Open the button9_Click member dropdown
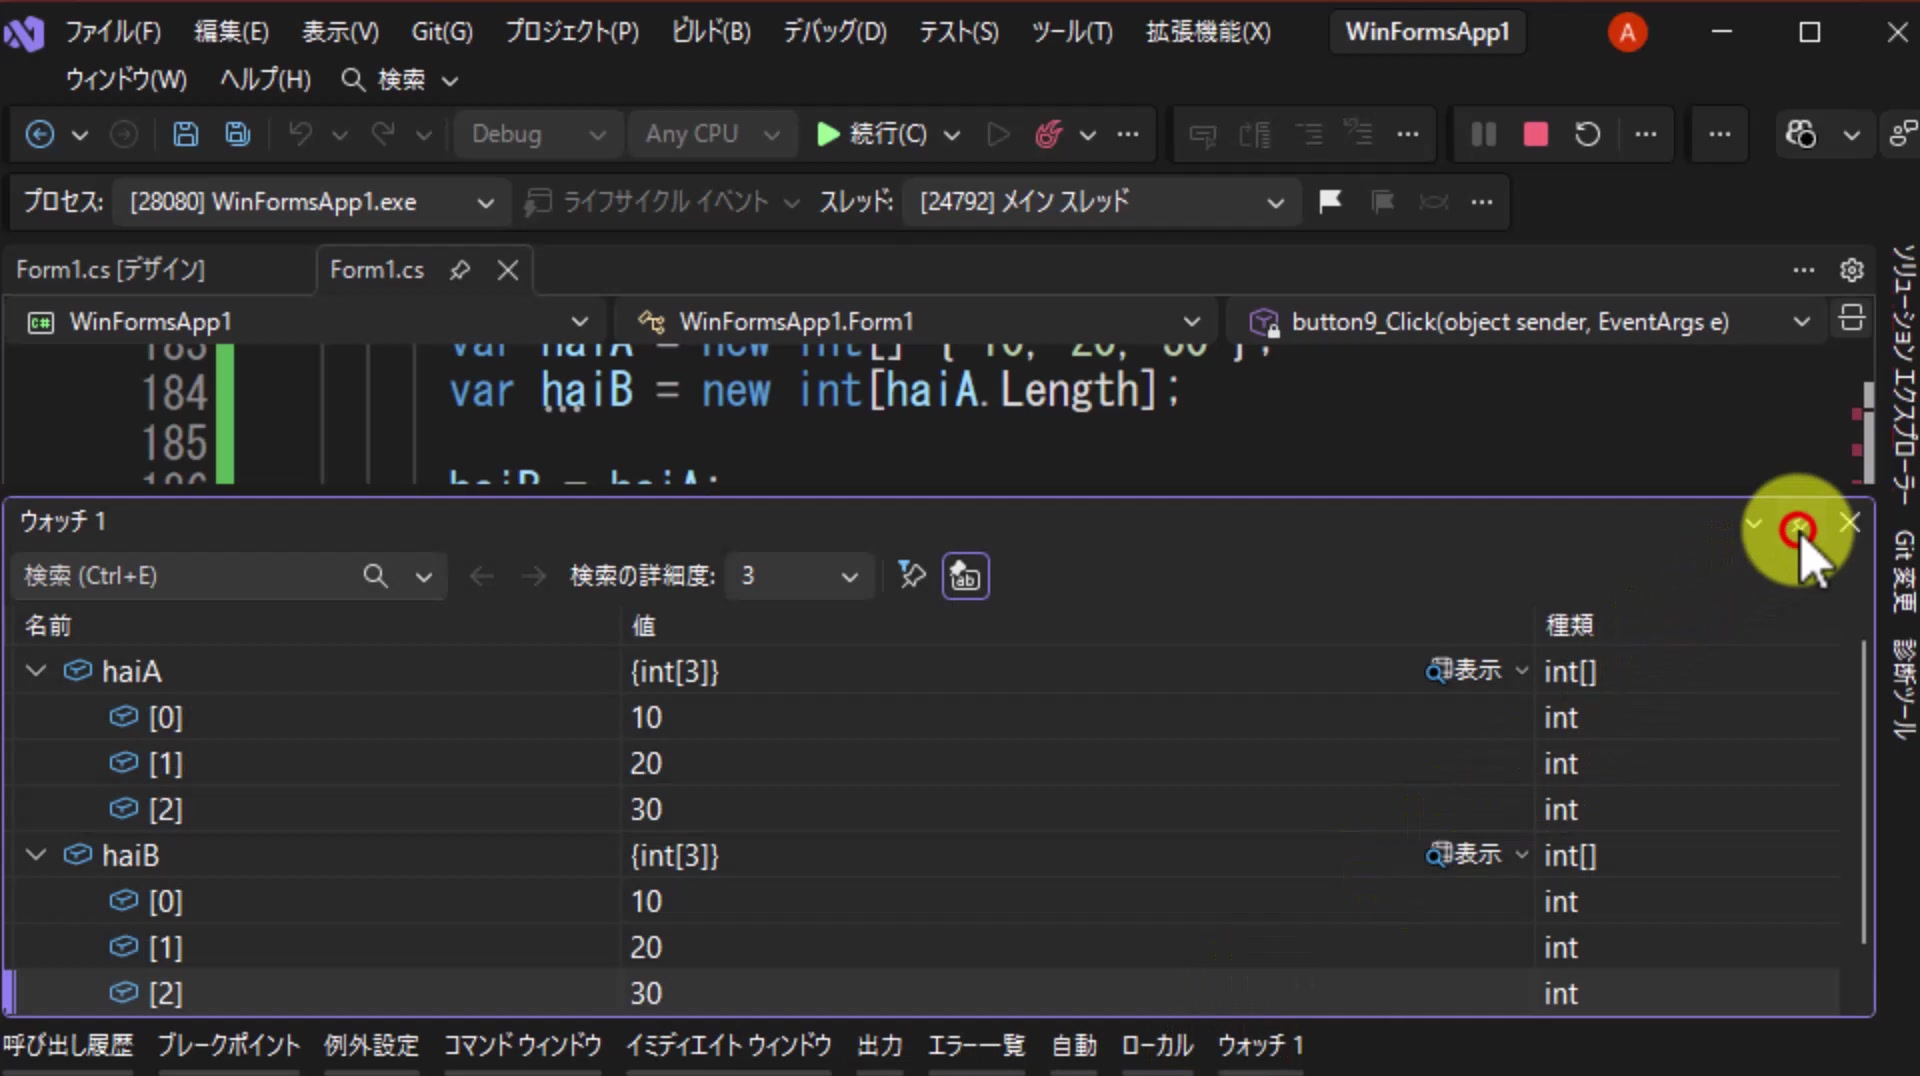Viewport: 1920px width, 1076px height. (x=1528, y=322)
